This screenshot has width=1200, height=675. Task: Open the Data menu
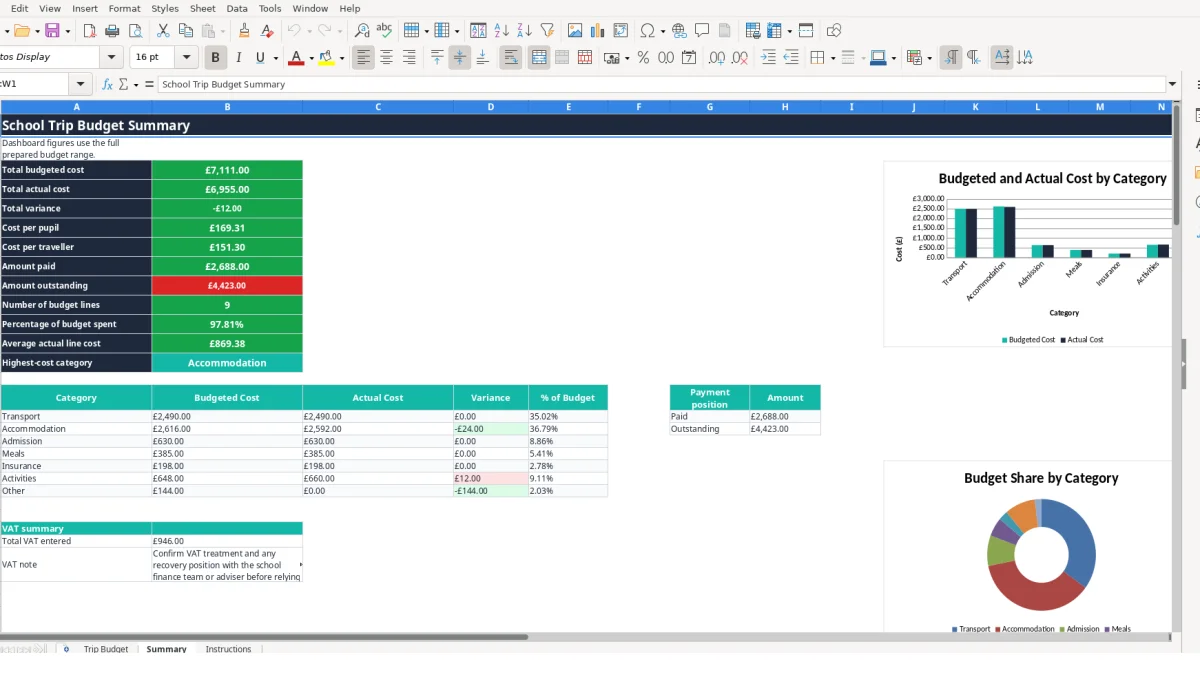coord(237,8)
